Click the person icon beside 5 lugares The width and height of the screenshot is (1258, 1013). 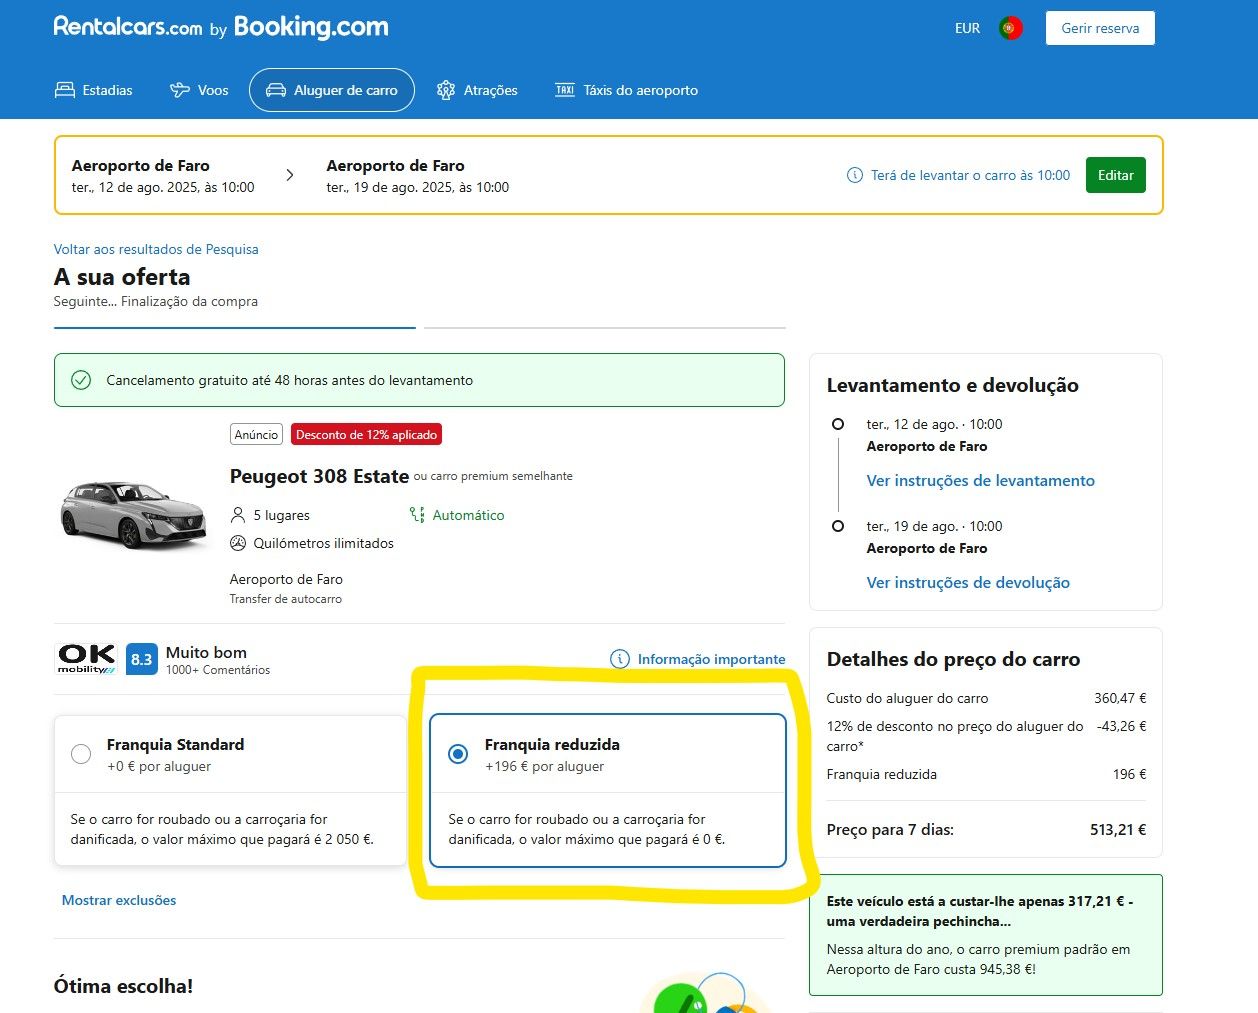(238, 515)
